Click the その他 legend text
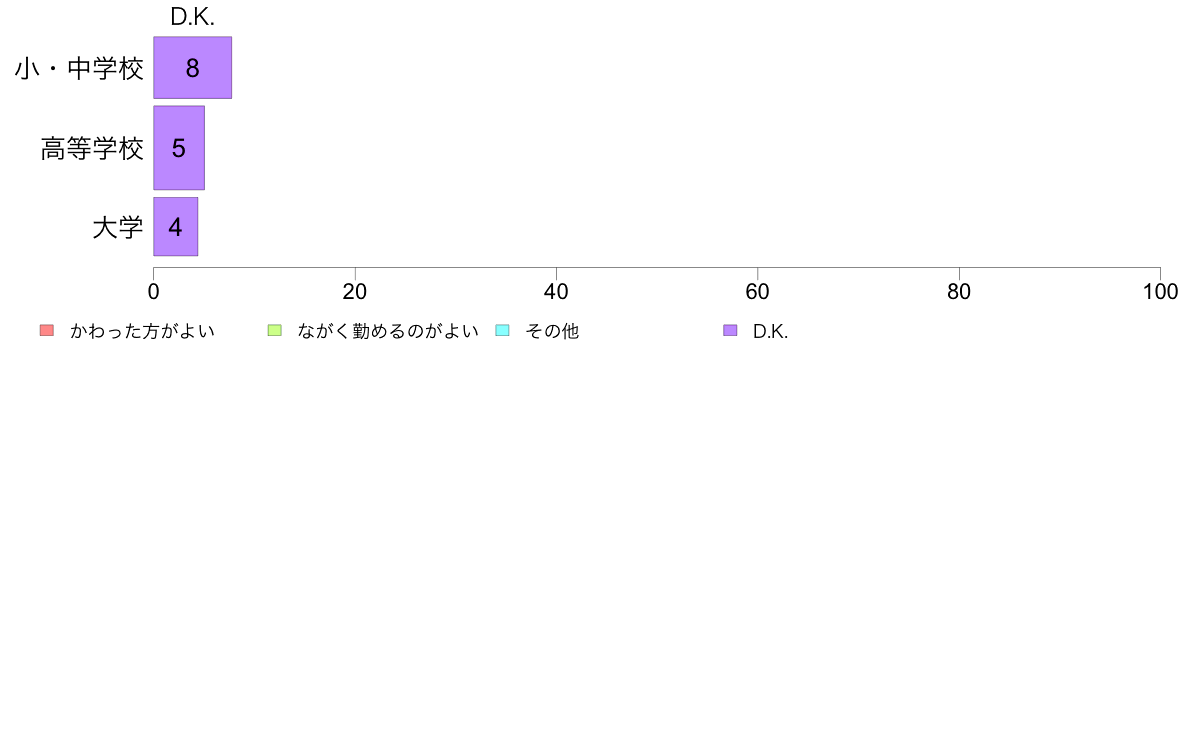 (x=552, y=331)
